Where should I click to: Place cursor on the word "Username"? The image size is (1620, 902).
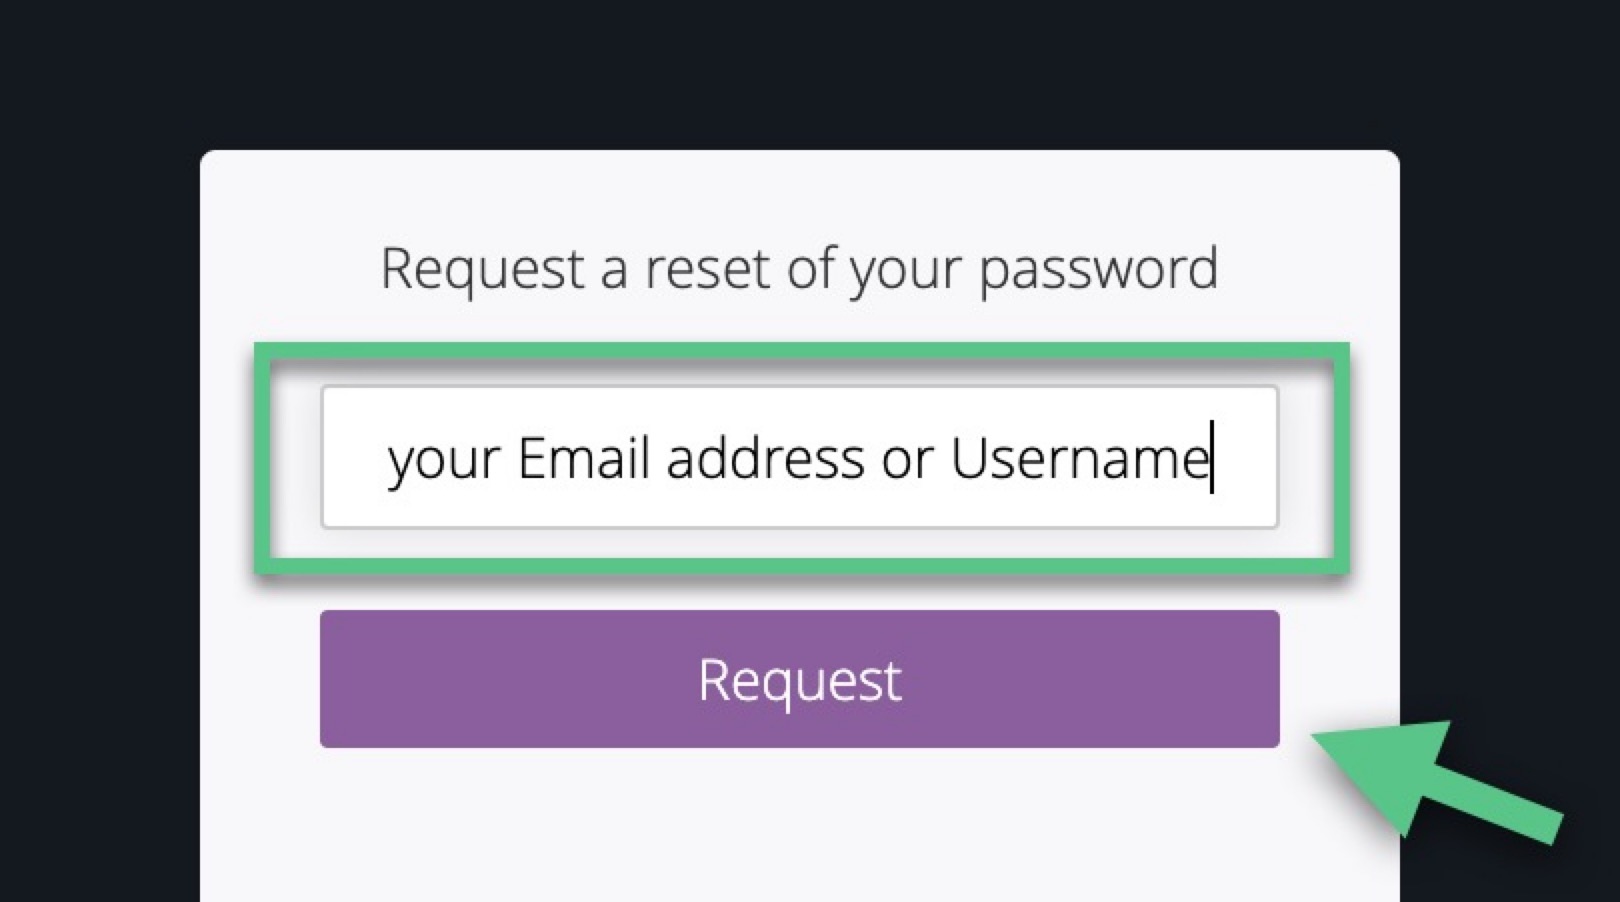pos(1078,459)
